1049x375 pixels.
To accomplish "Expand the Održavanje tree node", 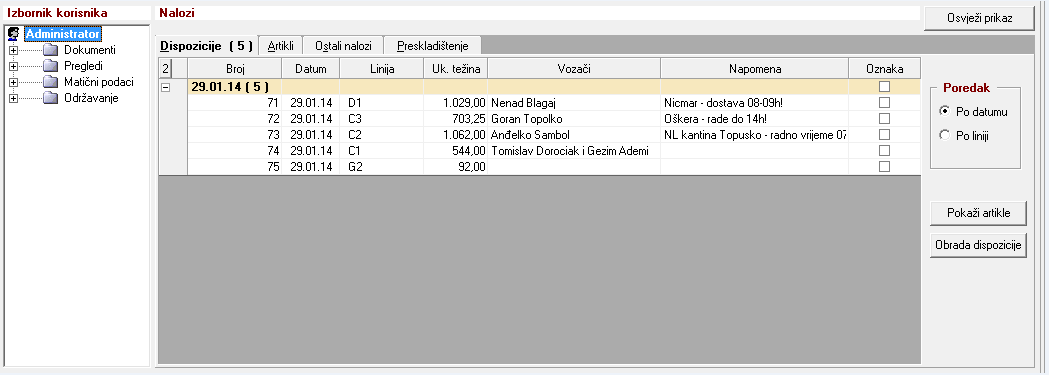I will click(13, 99).
